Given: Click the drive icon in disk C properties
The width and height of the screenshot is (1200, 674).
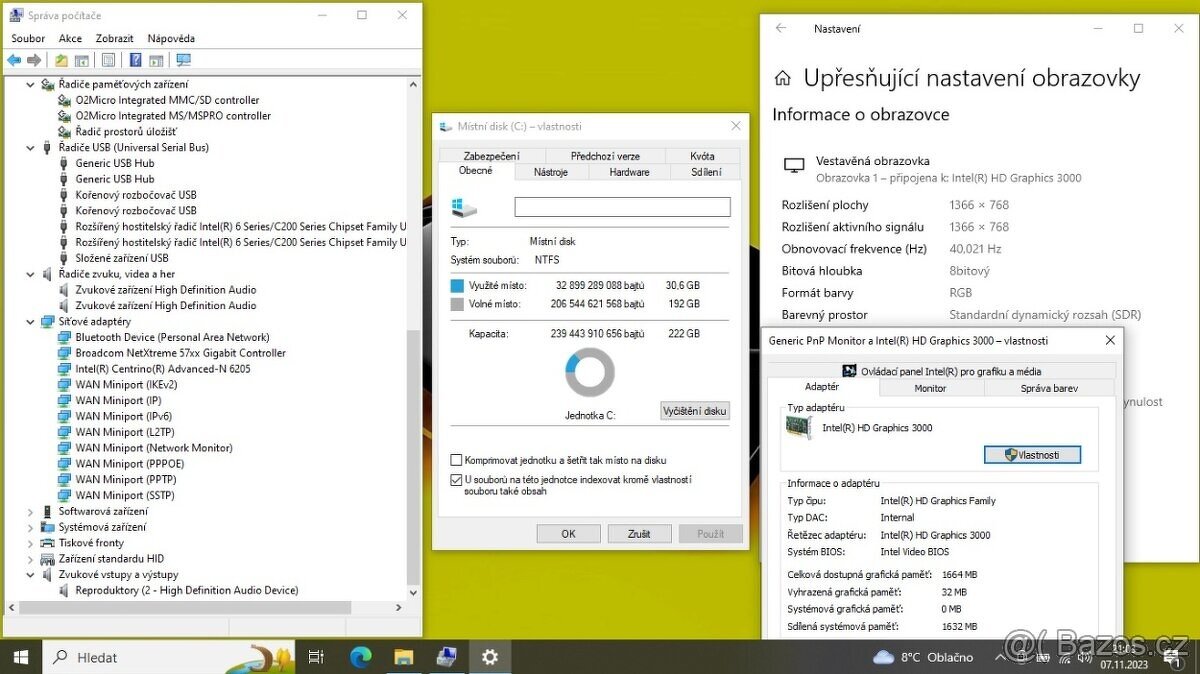Looking at the screenshot, I should [x=462, y=206].
